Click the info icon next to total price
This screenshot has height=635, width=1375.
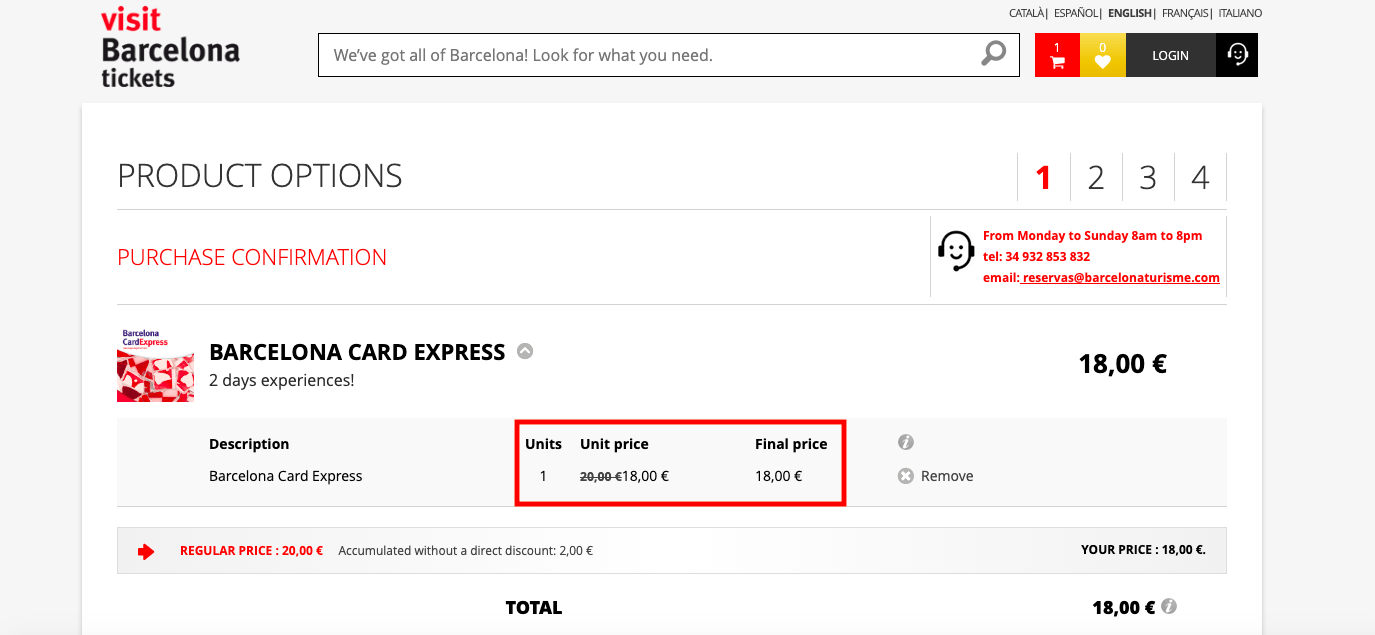[1169, 606]
